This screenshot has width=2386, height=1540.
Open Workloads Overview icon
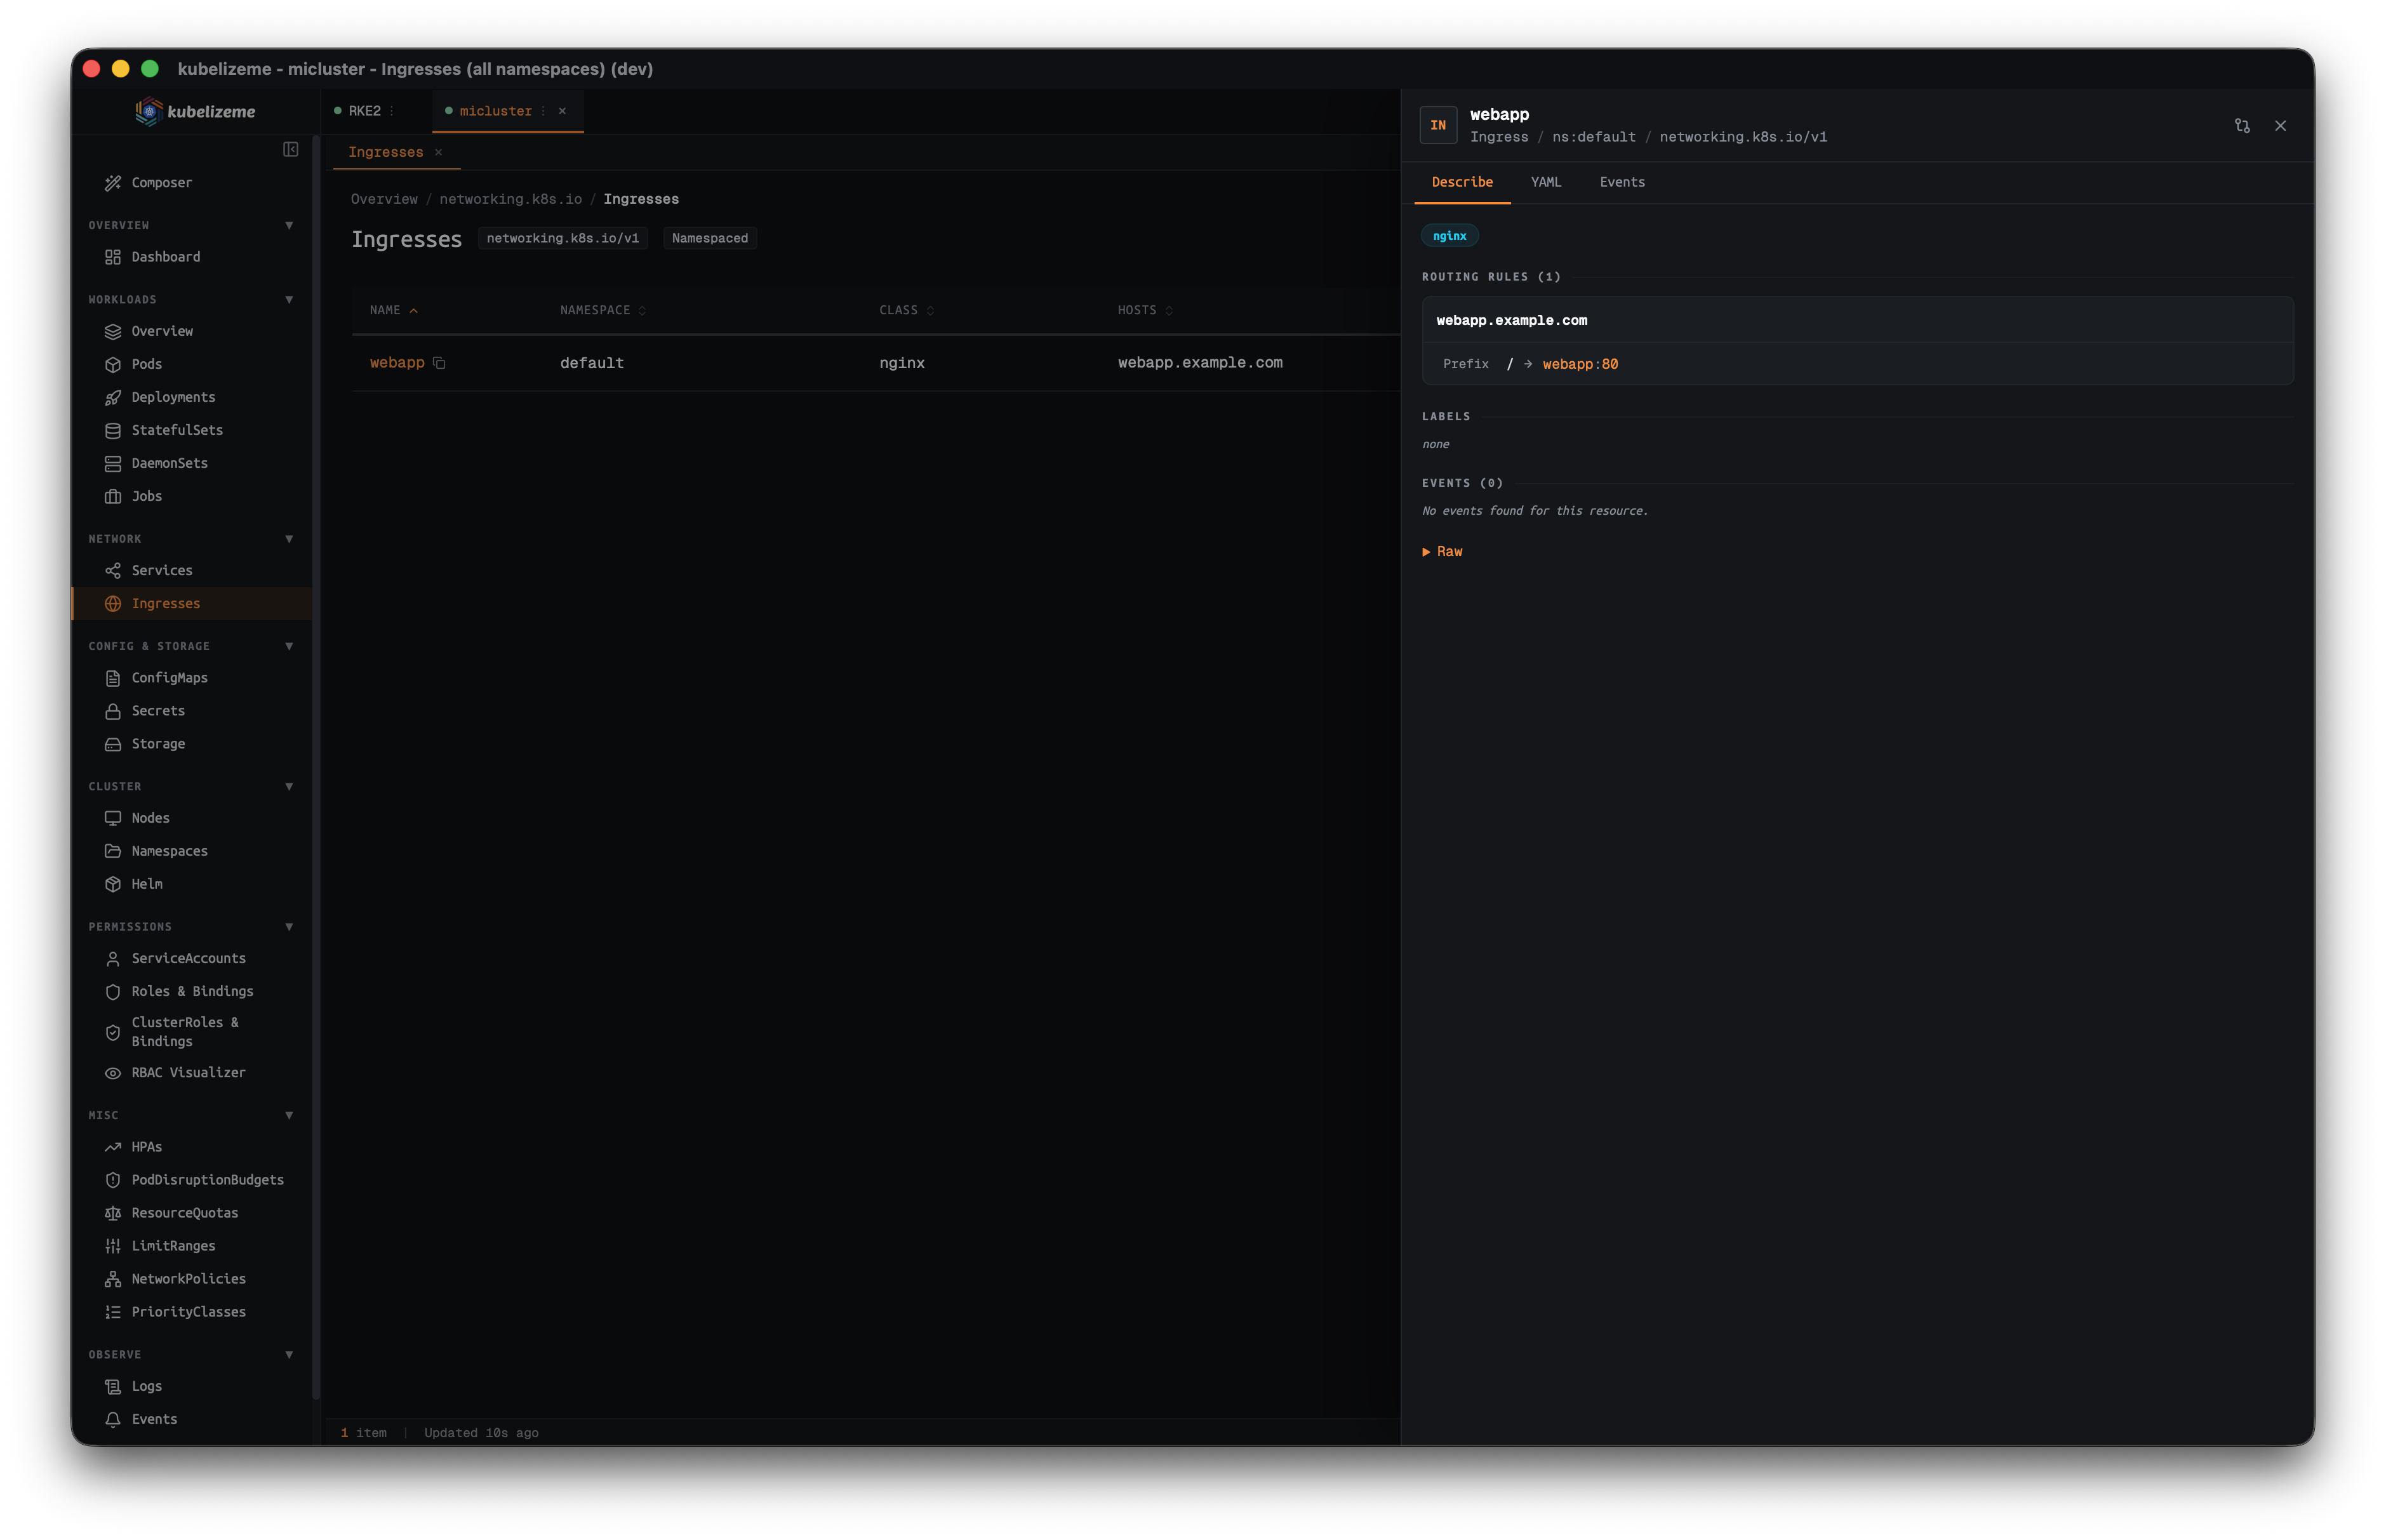(x=113, y=332)
